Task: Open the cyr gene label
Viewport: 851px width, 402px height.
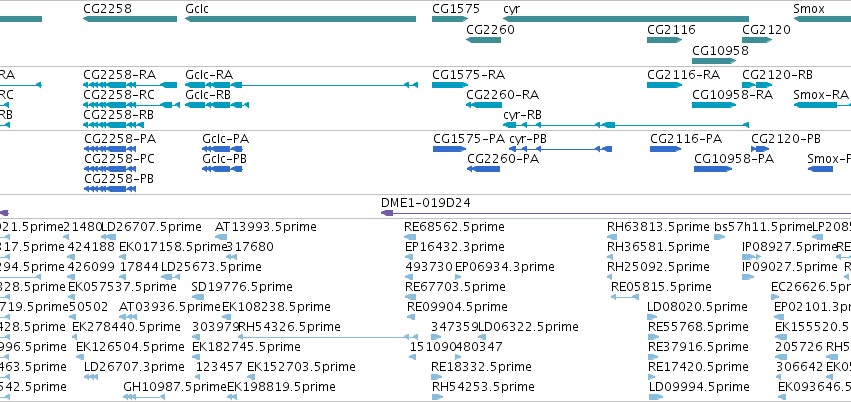Action: coord(512,9)
